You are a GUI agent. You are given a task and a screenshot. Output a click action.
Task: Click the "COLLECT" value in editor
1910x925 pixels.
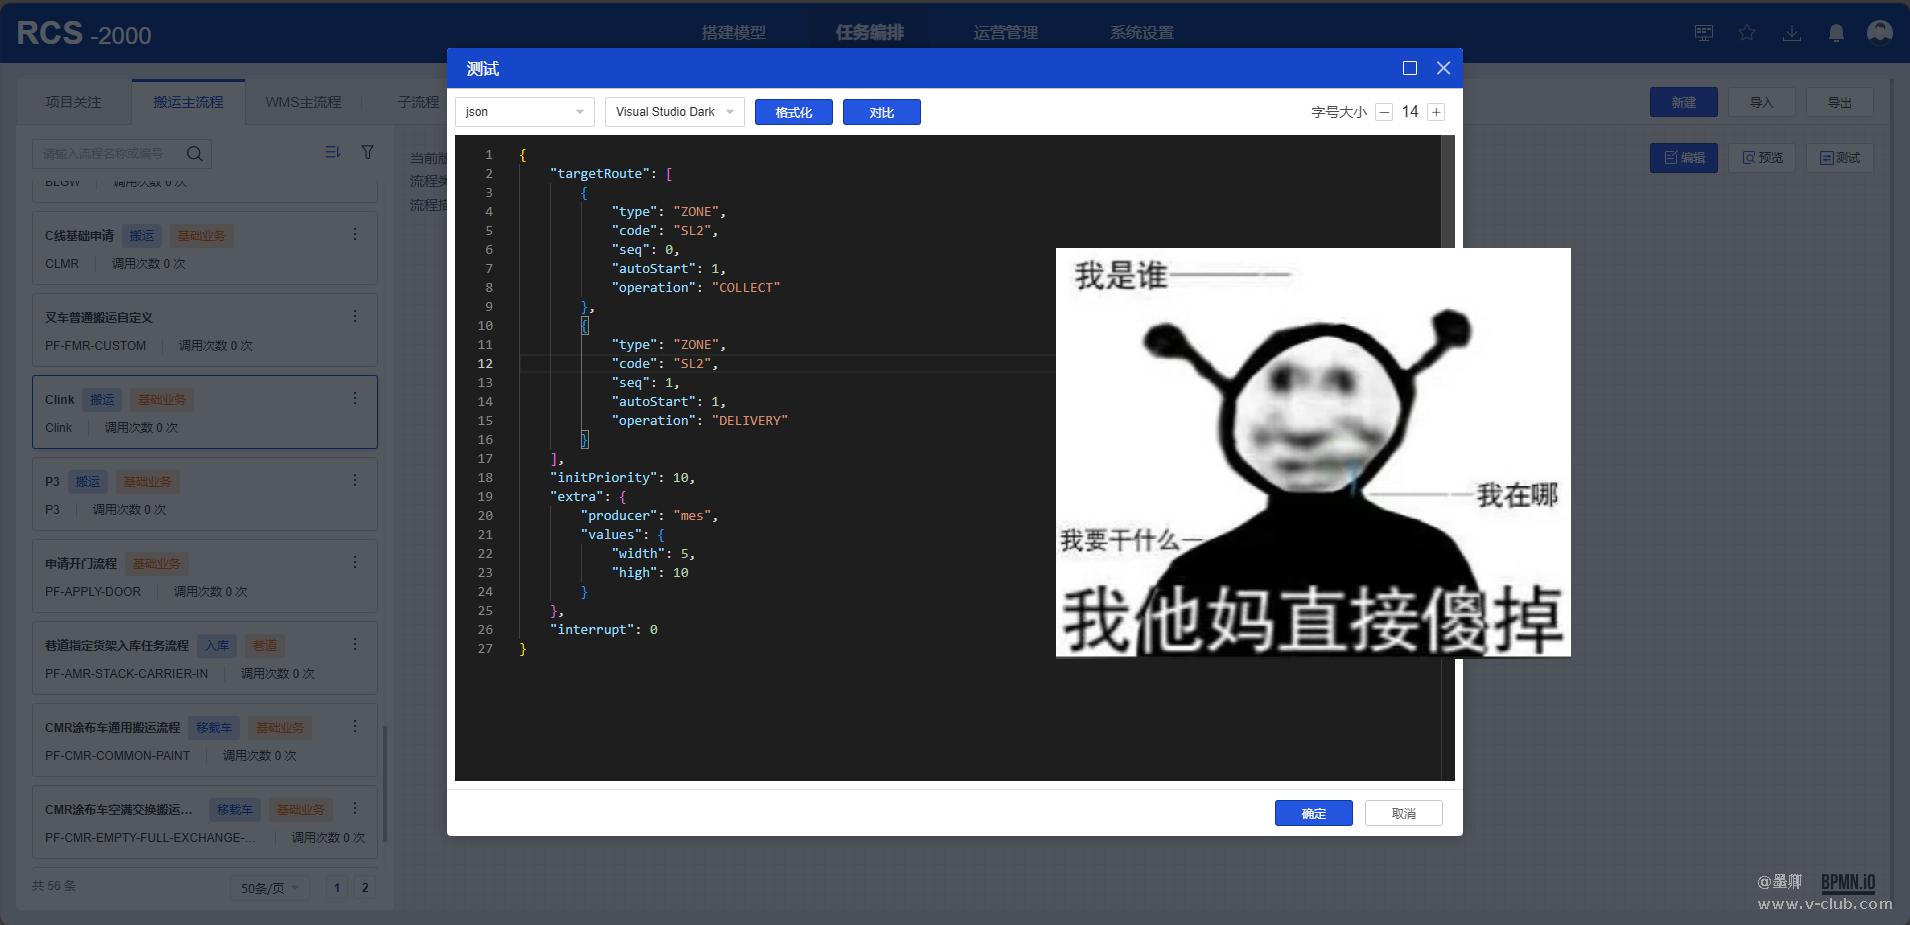click(x=746, y=288)
